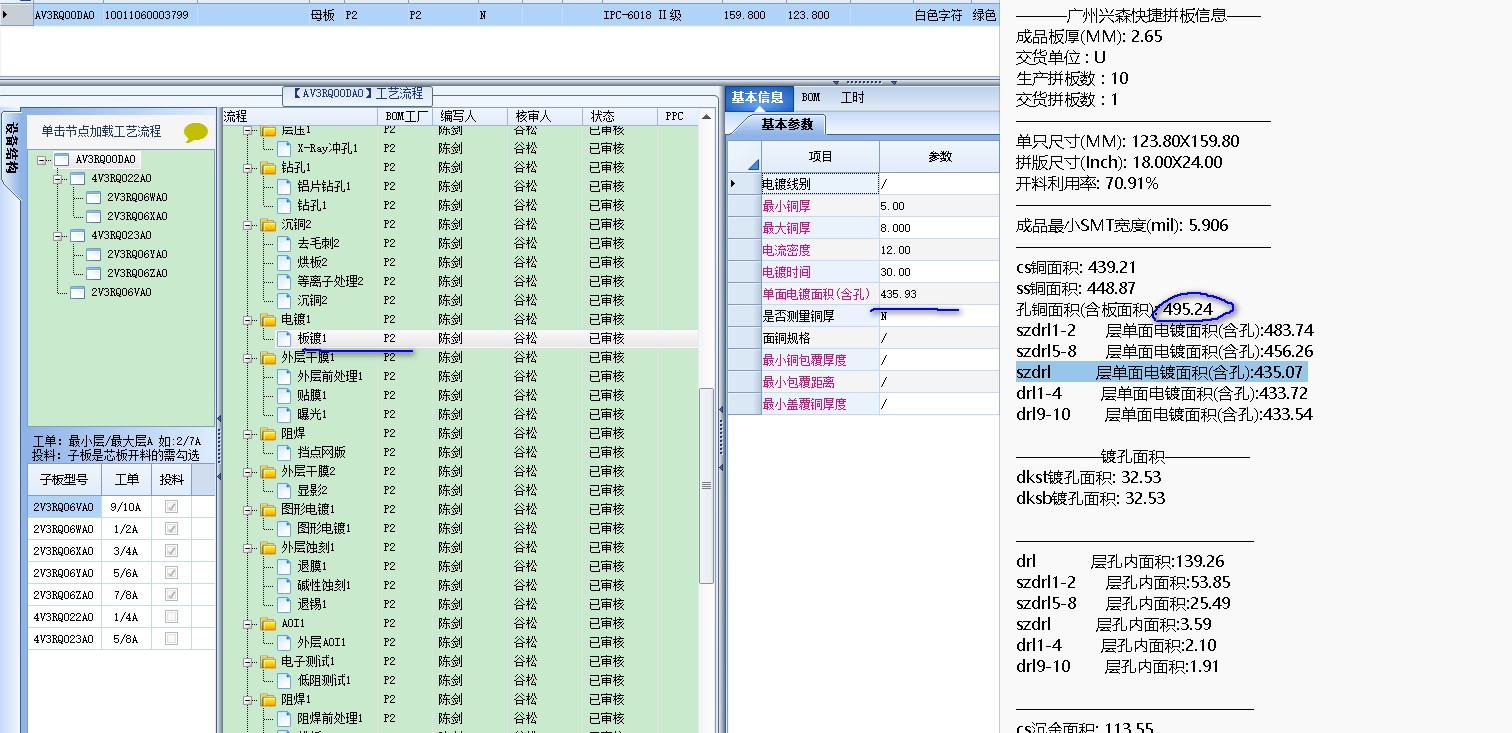Click the 状态 column header

[x=619, y=117]
